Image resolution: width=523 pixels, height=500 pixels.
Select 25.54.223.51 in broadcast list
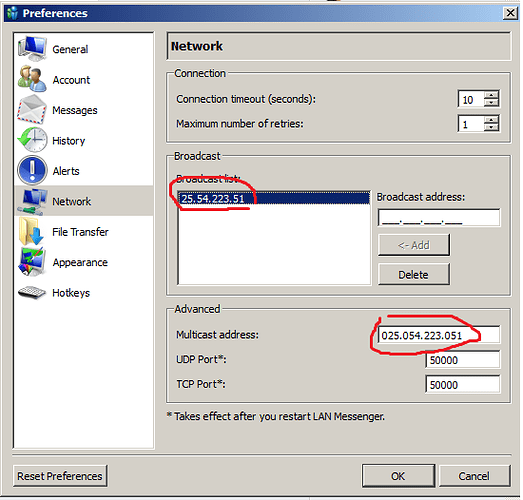(274, 199)
